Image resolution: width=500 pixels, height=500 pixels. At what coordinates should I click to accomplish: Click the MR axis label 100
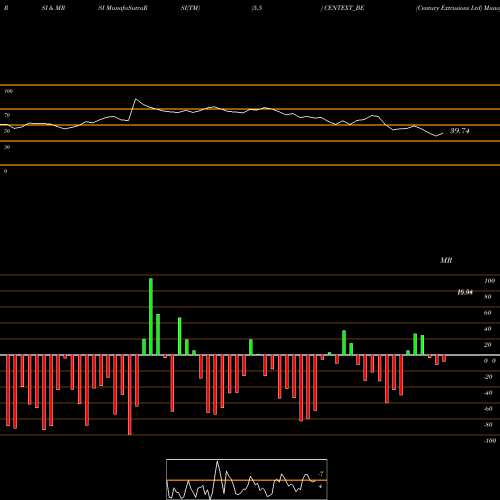coord(489,281)
